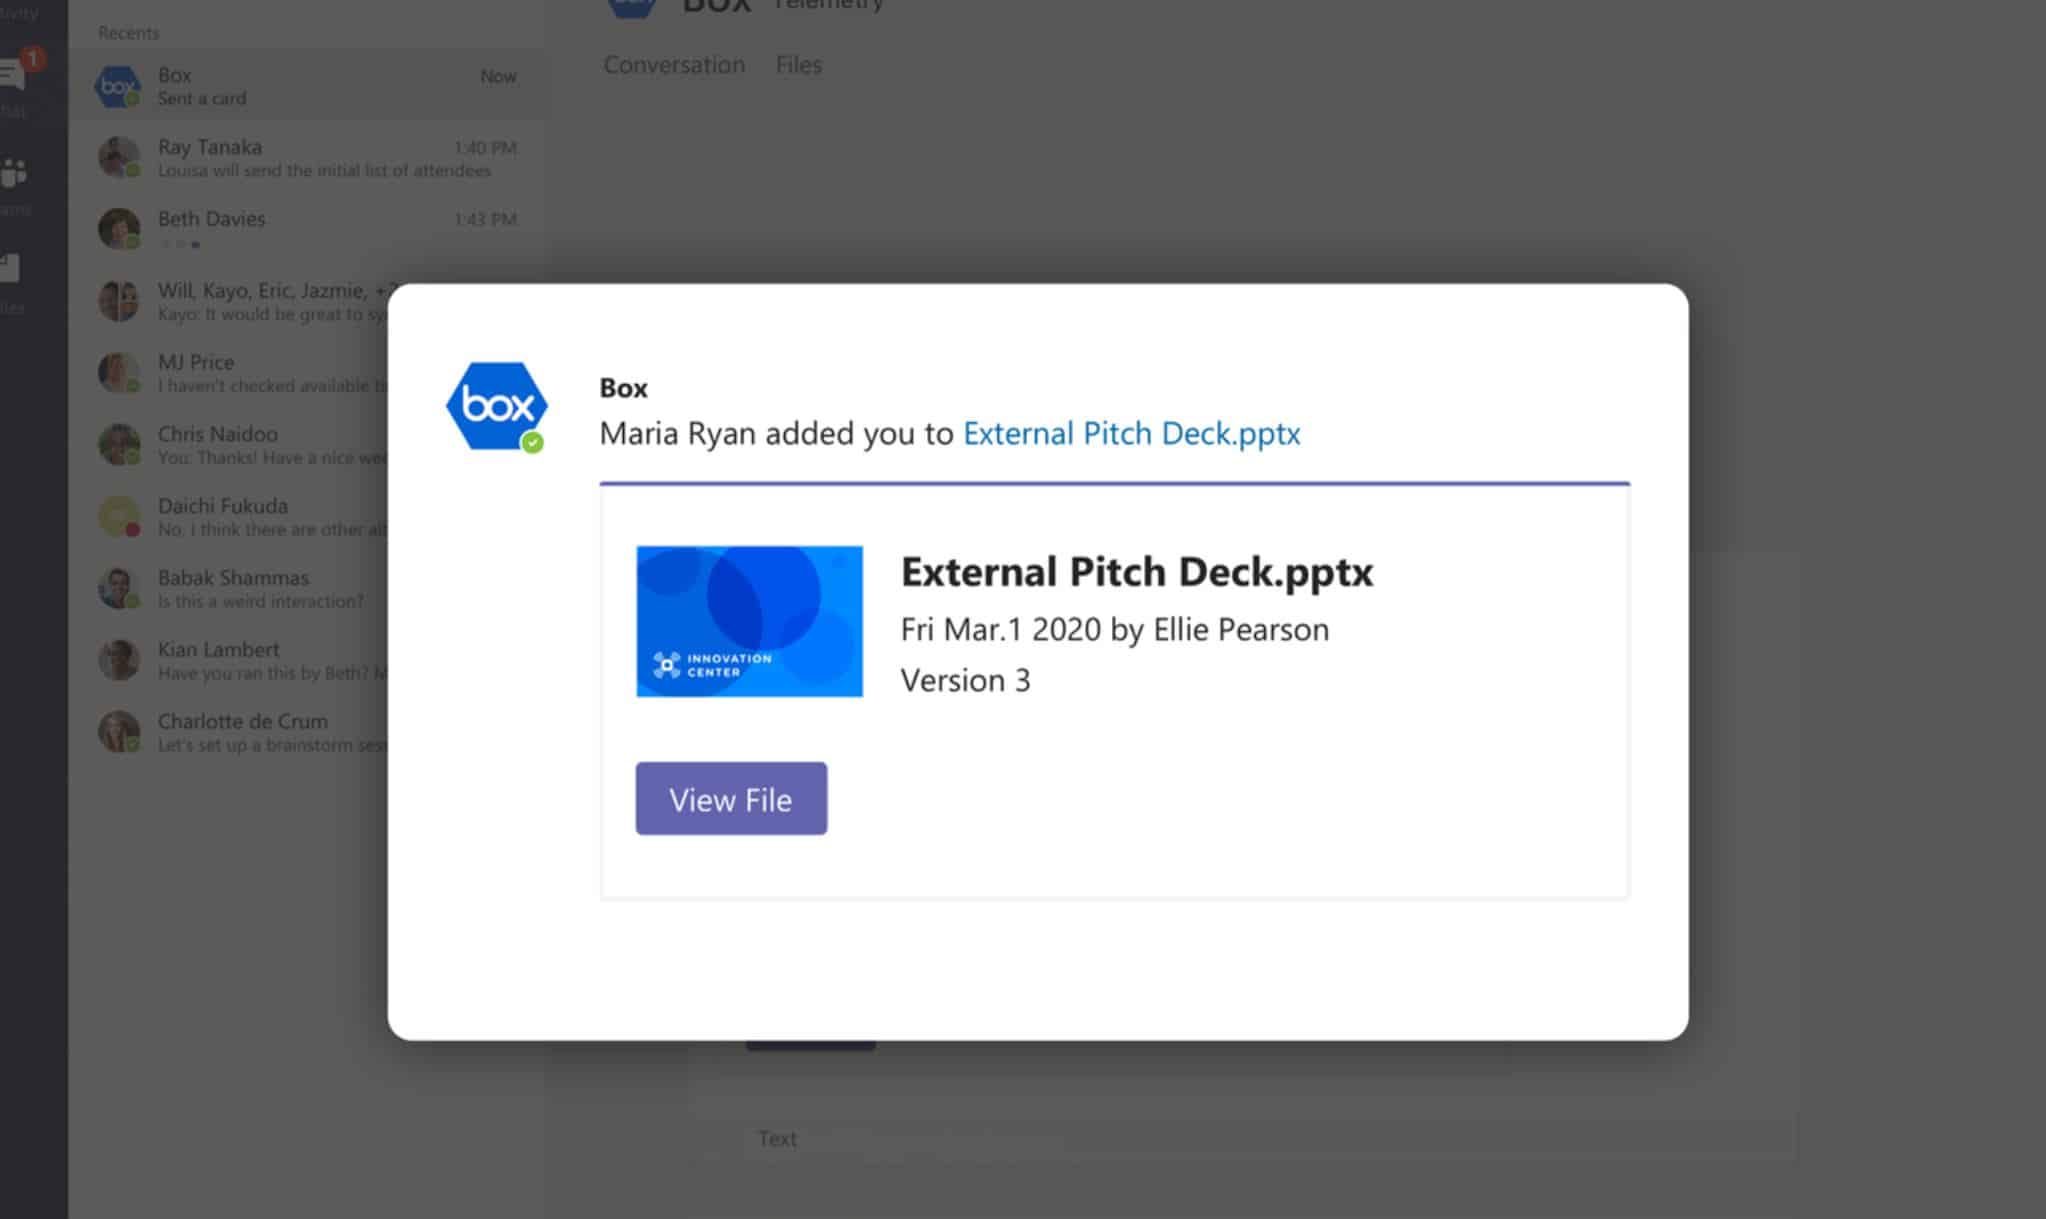This screenshot has height=1219, width=2046.
Task: Open Ray Tanaka conversation
Action: (x=307, y=158)
